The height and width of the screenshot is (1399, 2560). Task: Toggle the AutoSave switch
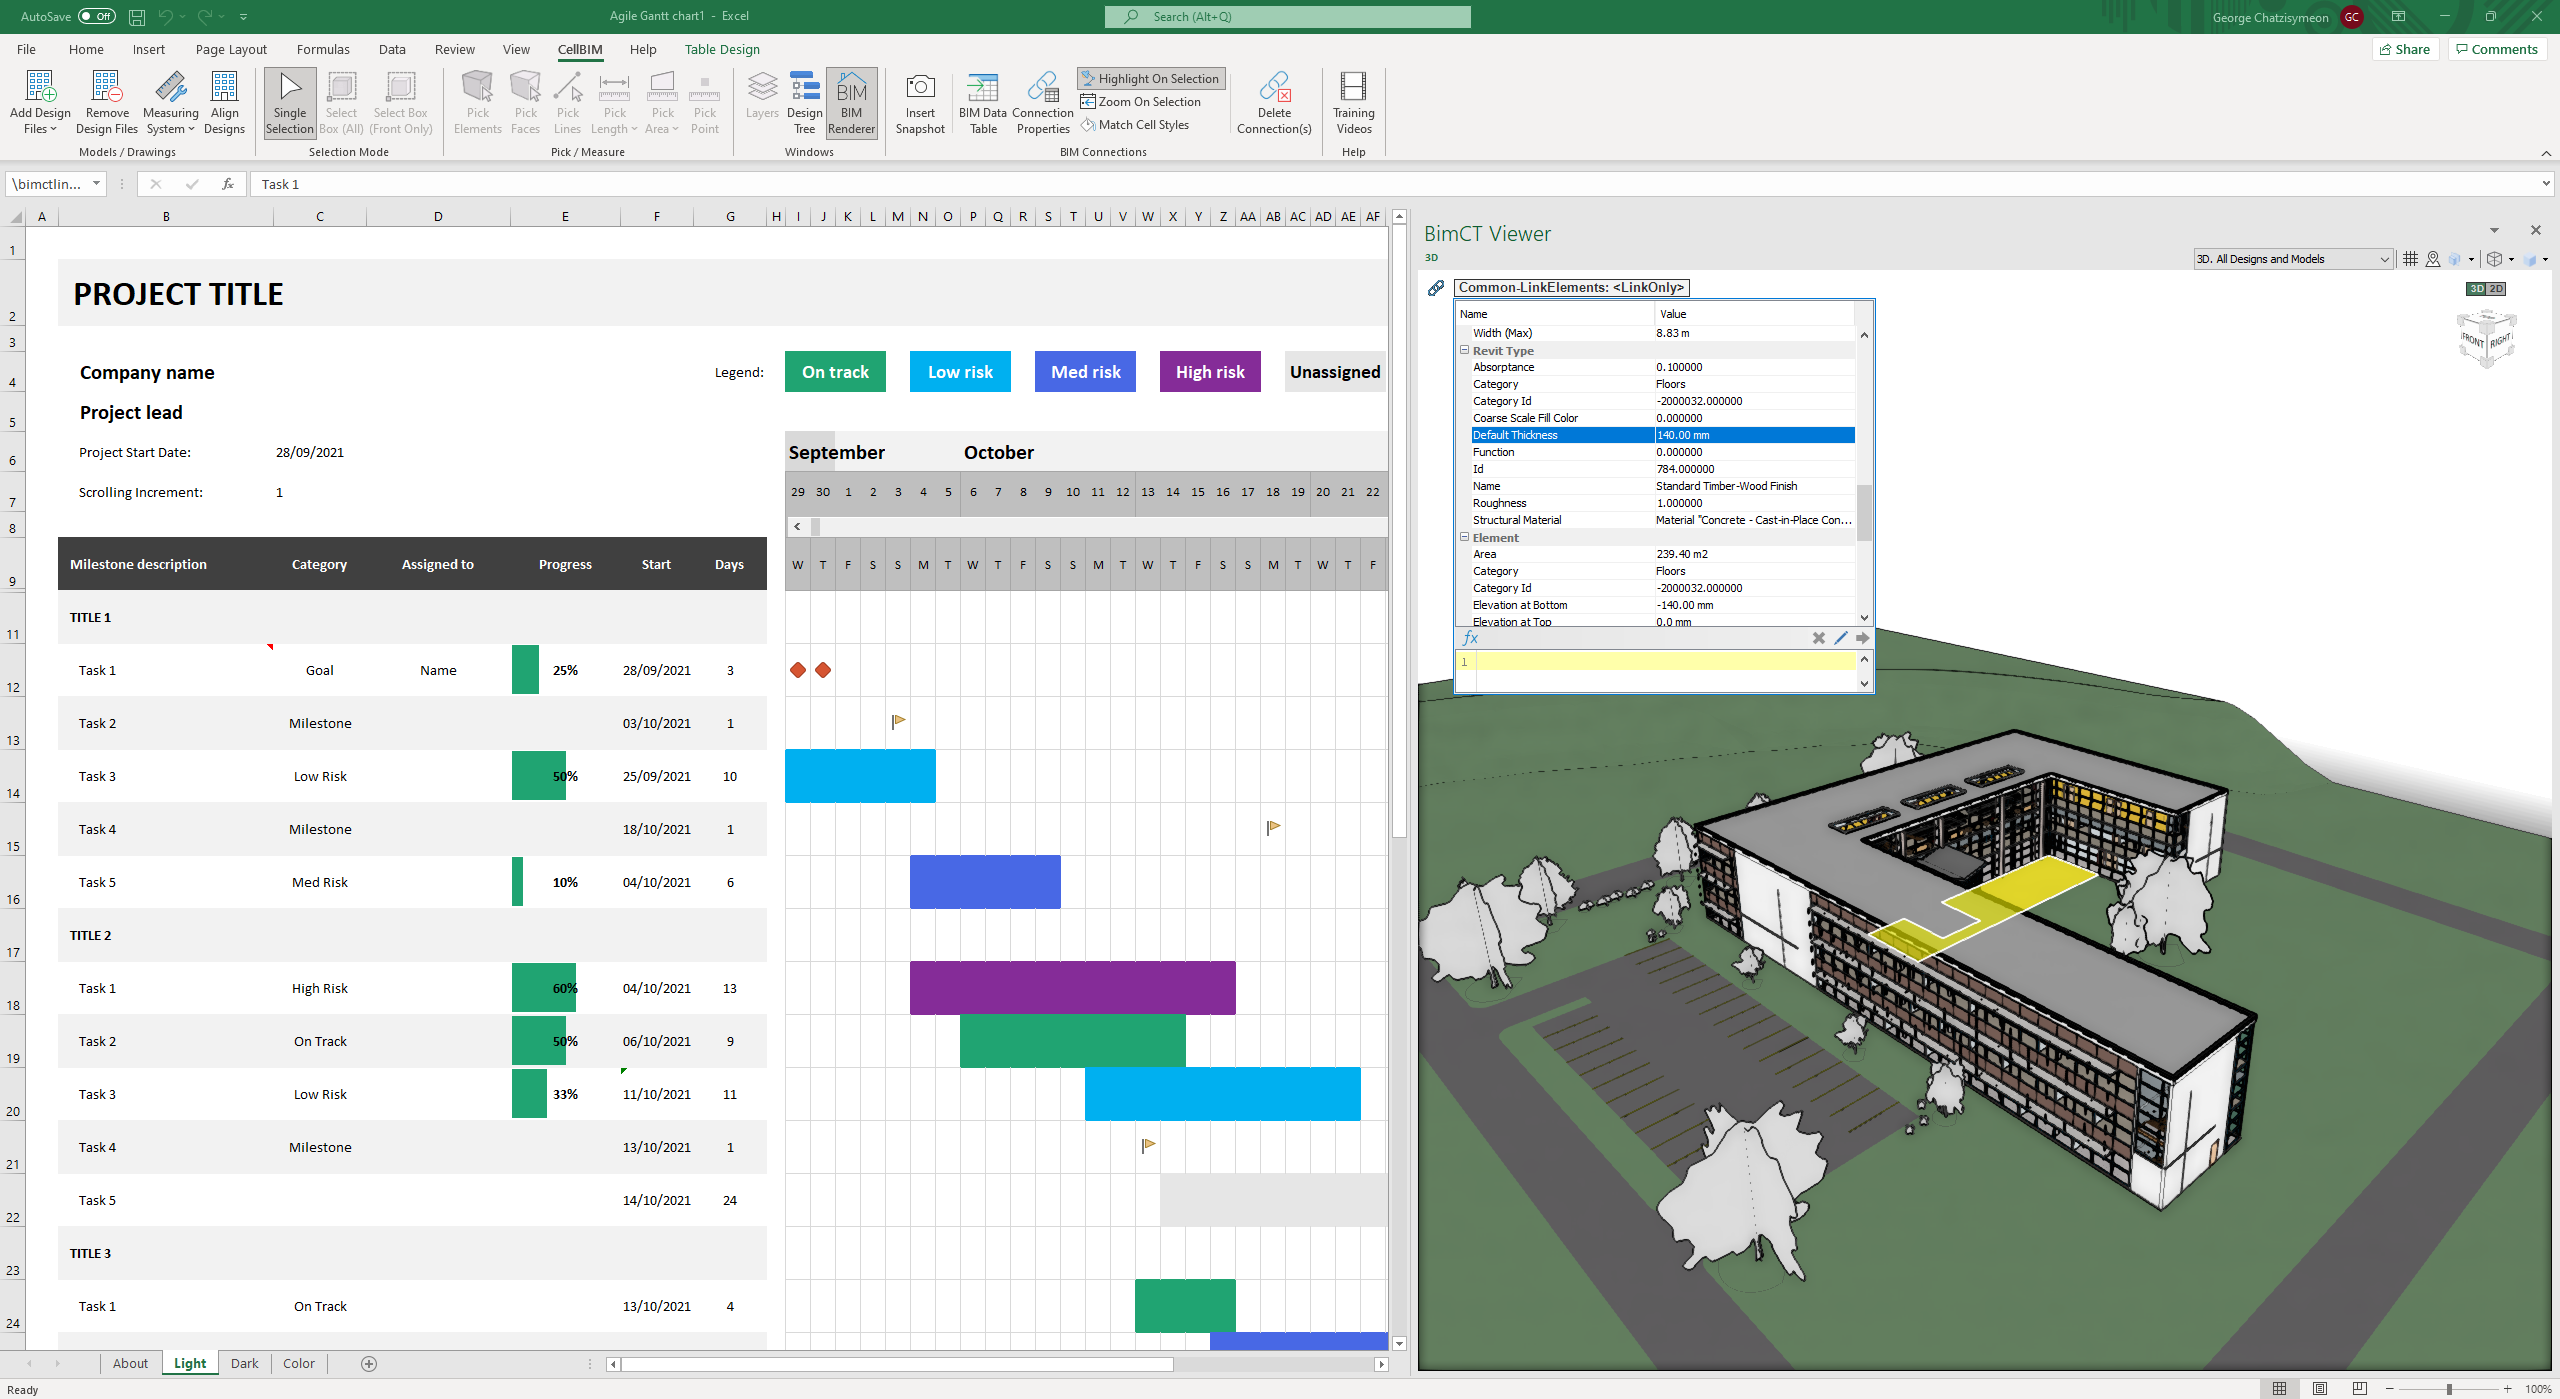click(x=96, y=16)
